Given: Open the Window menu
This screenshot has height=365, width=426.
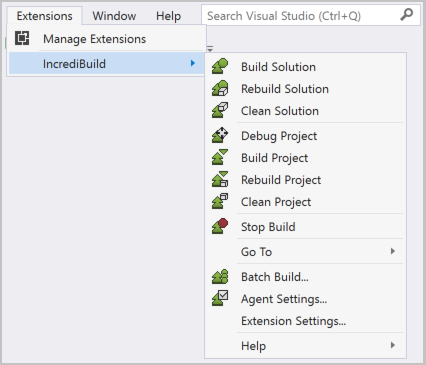Looking at the screenshot, I should coord(114,16).
